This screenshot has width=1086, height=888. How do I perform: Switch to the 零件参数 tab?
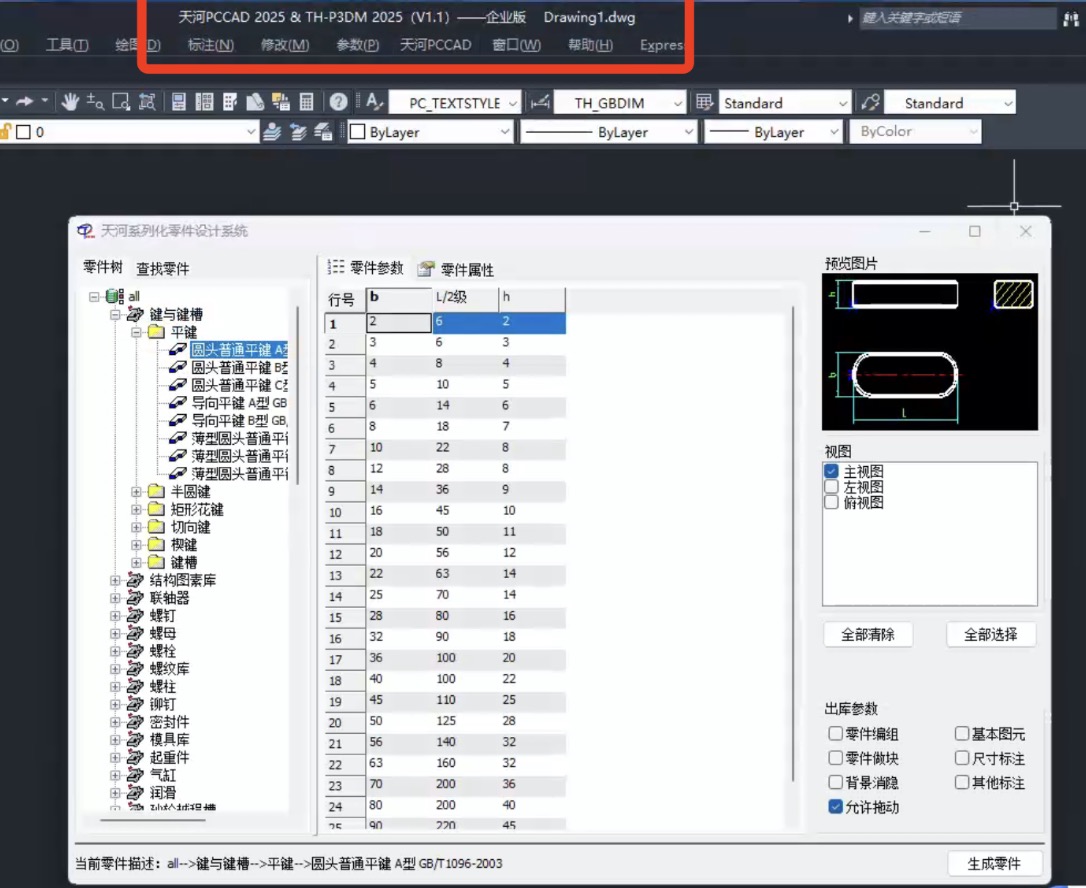coord(365,268)
